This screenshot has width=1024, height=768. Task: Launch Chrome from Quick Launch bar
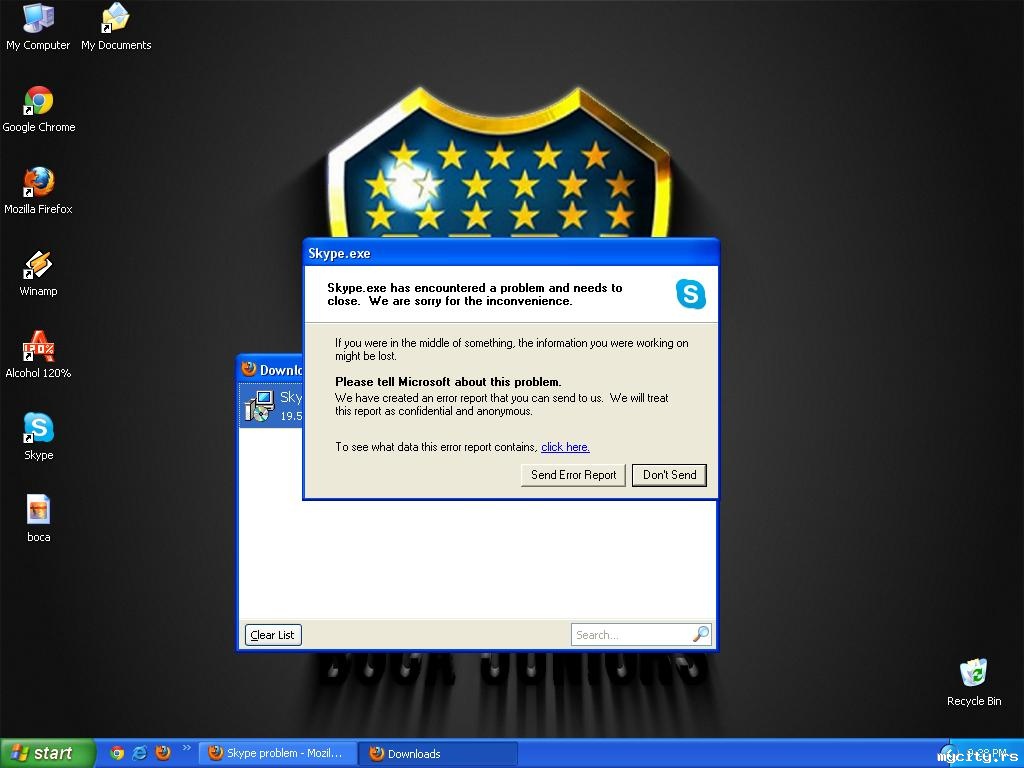tap(117, 753)
